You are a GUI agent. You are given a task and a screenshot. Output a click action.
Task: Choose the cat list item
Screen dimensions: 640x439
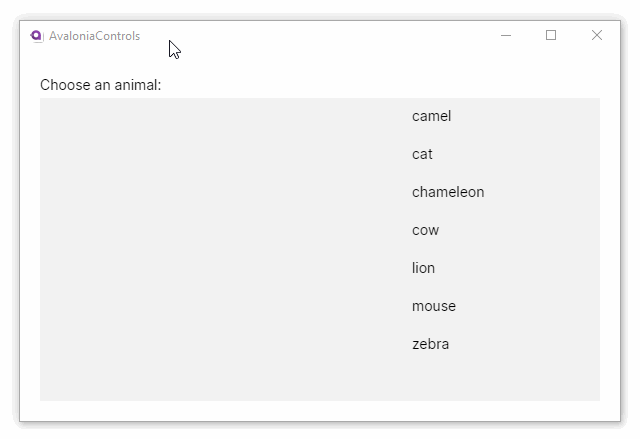[422, 154]
